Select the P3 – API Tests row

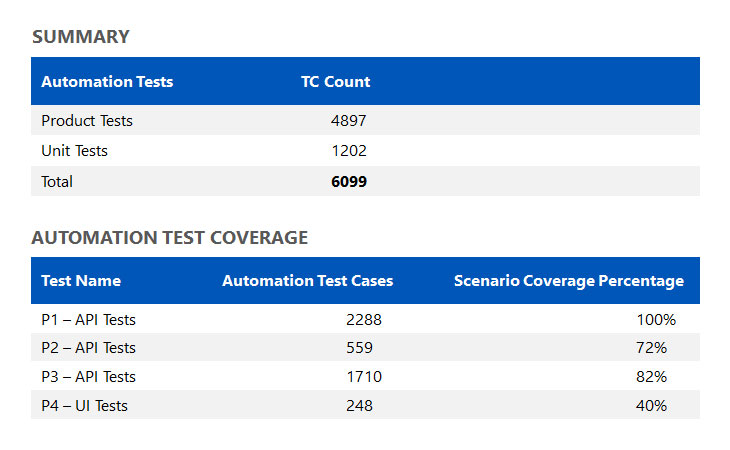click(x=88, y=377)
